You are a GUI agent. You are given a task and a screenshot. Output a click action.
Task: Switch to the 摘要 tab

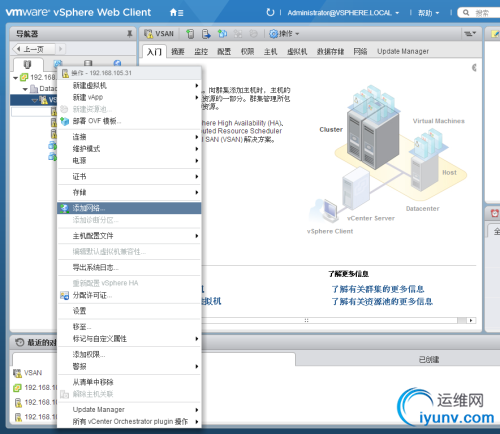point(178,52)
